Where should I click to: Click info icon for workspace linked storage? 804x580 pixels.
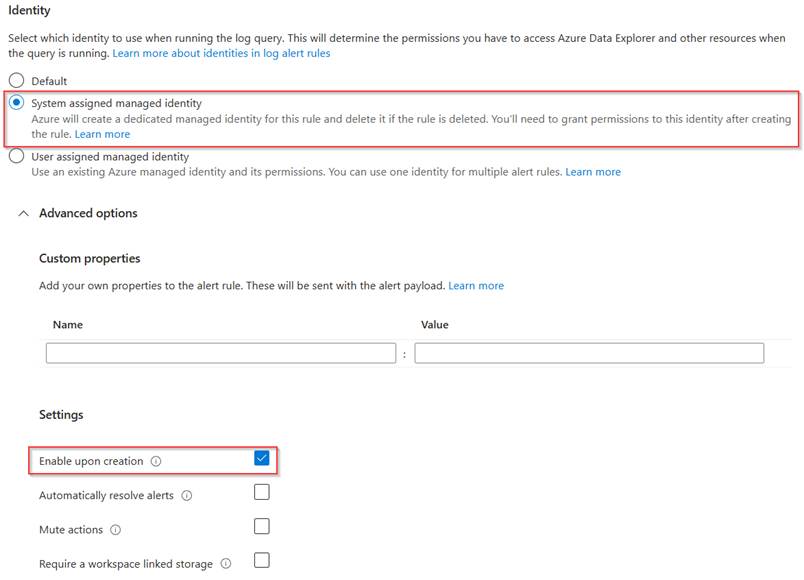225,564
